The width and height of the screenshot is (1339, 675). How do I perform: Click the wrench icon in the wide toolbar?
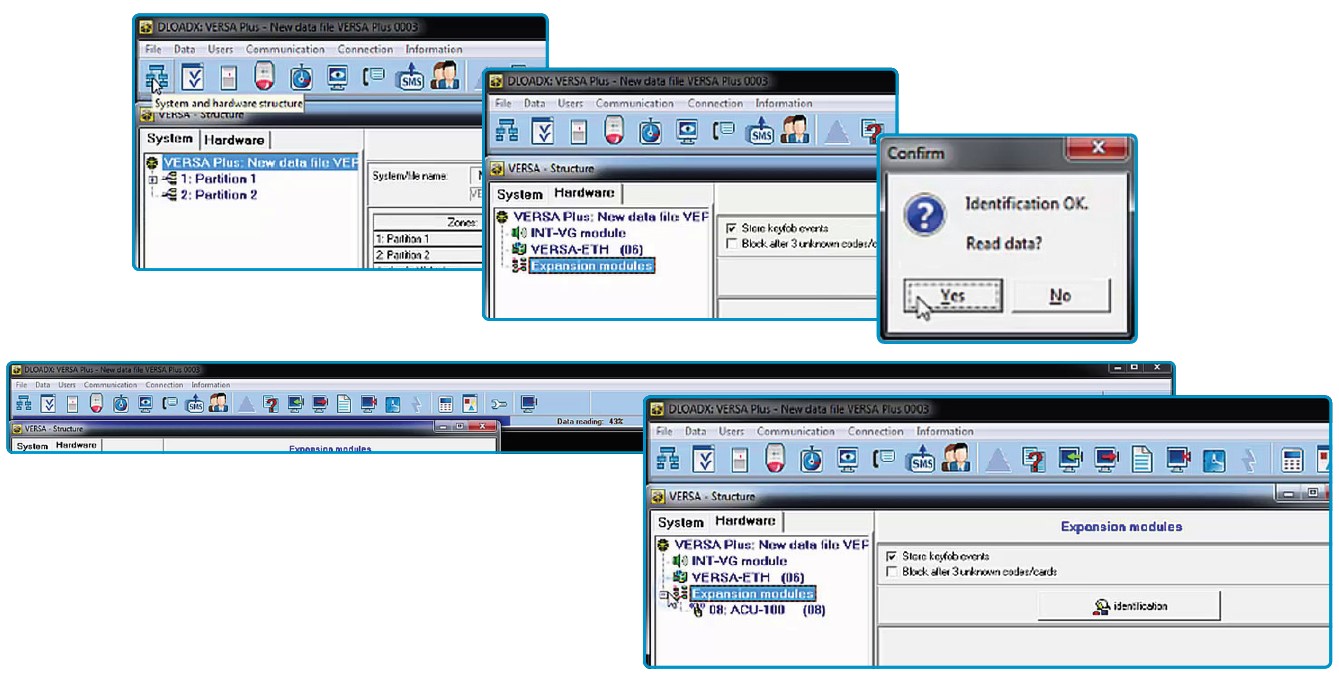[x=498, y=404]
